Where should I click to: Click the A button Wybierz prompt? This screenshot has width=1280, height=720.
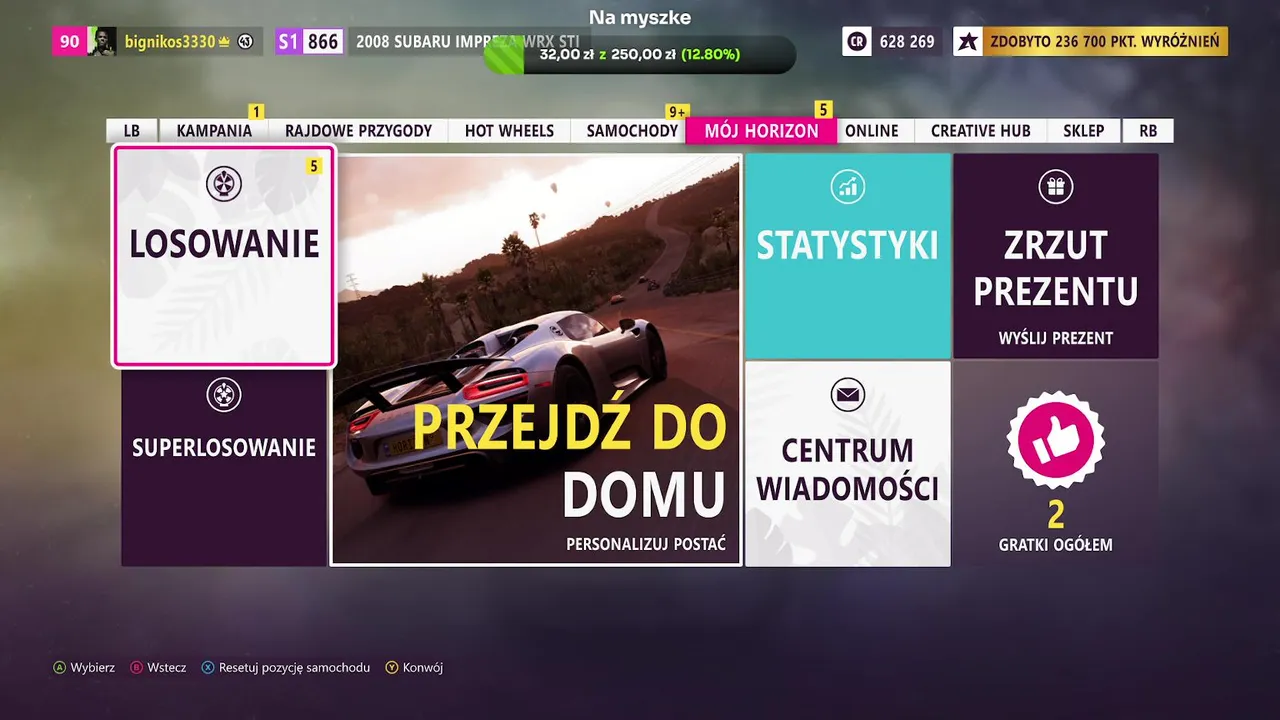(x=85, y=668)
